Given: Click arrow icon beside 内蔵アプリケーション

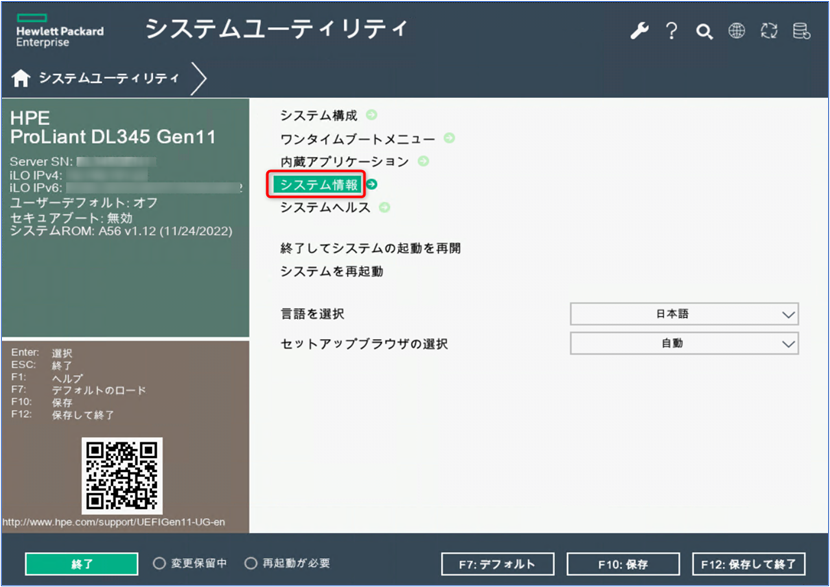Looking at the screenshot, I should coord(423,160).
